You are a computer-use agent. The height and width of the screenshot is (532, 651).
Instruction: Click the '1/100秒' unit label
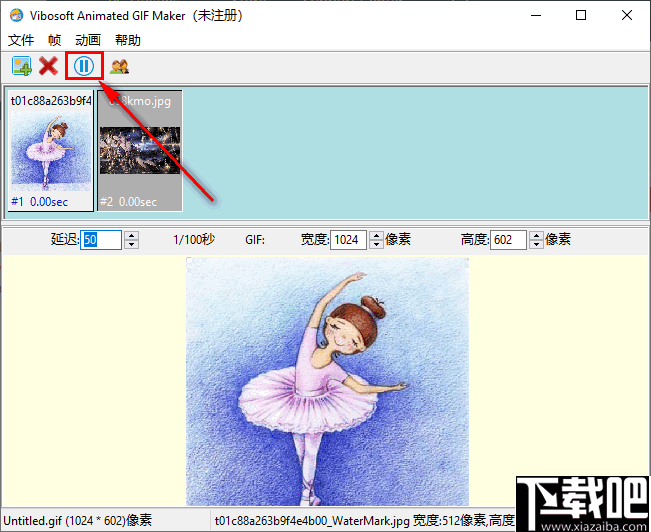click(194, 240)
